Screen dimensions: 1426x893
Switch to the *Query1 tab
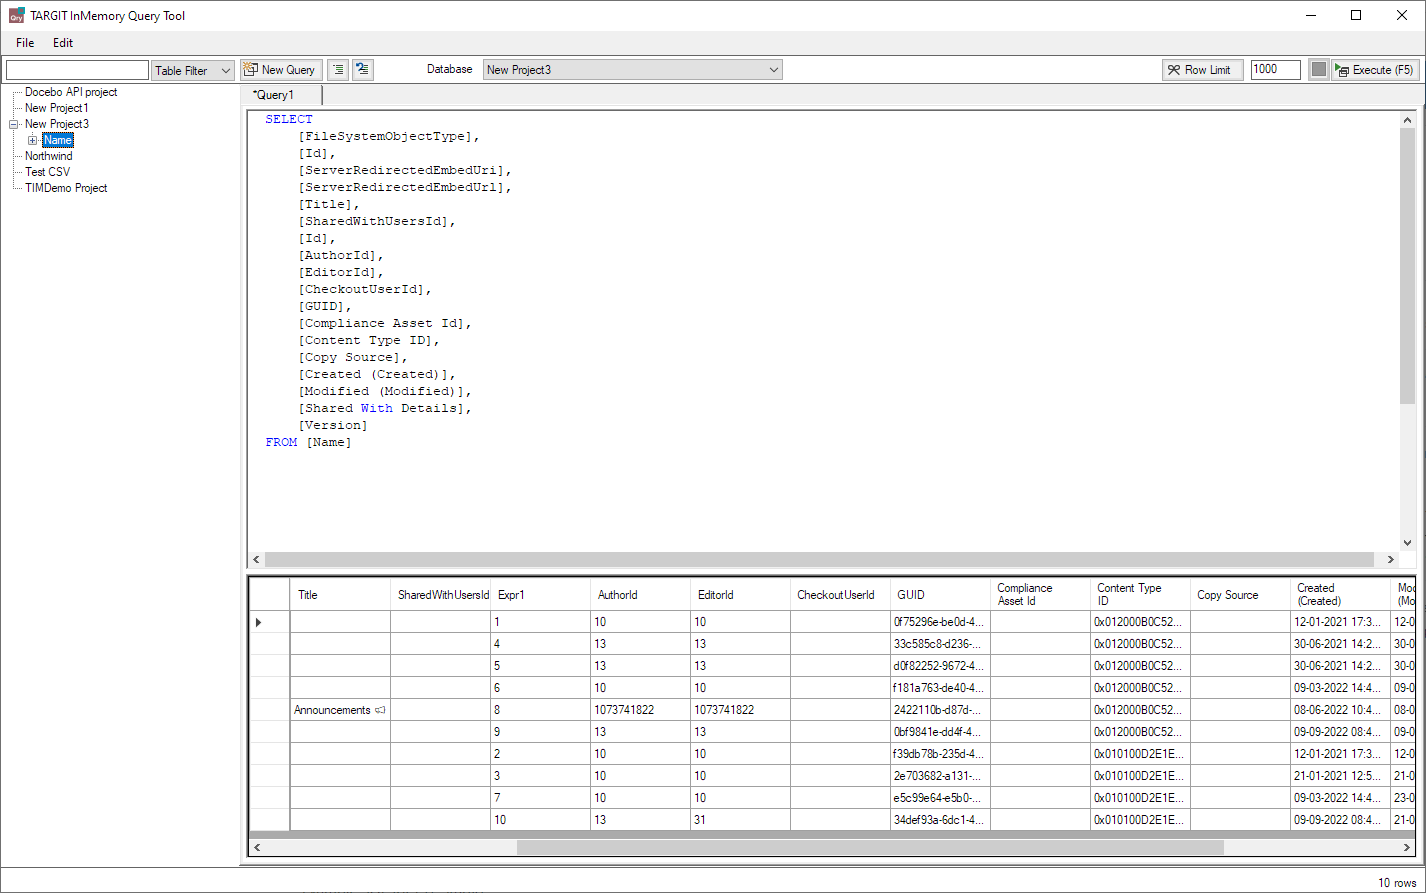coord(281,95)
